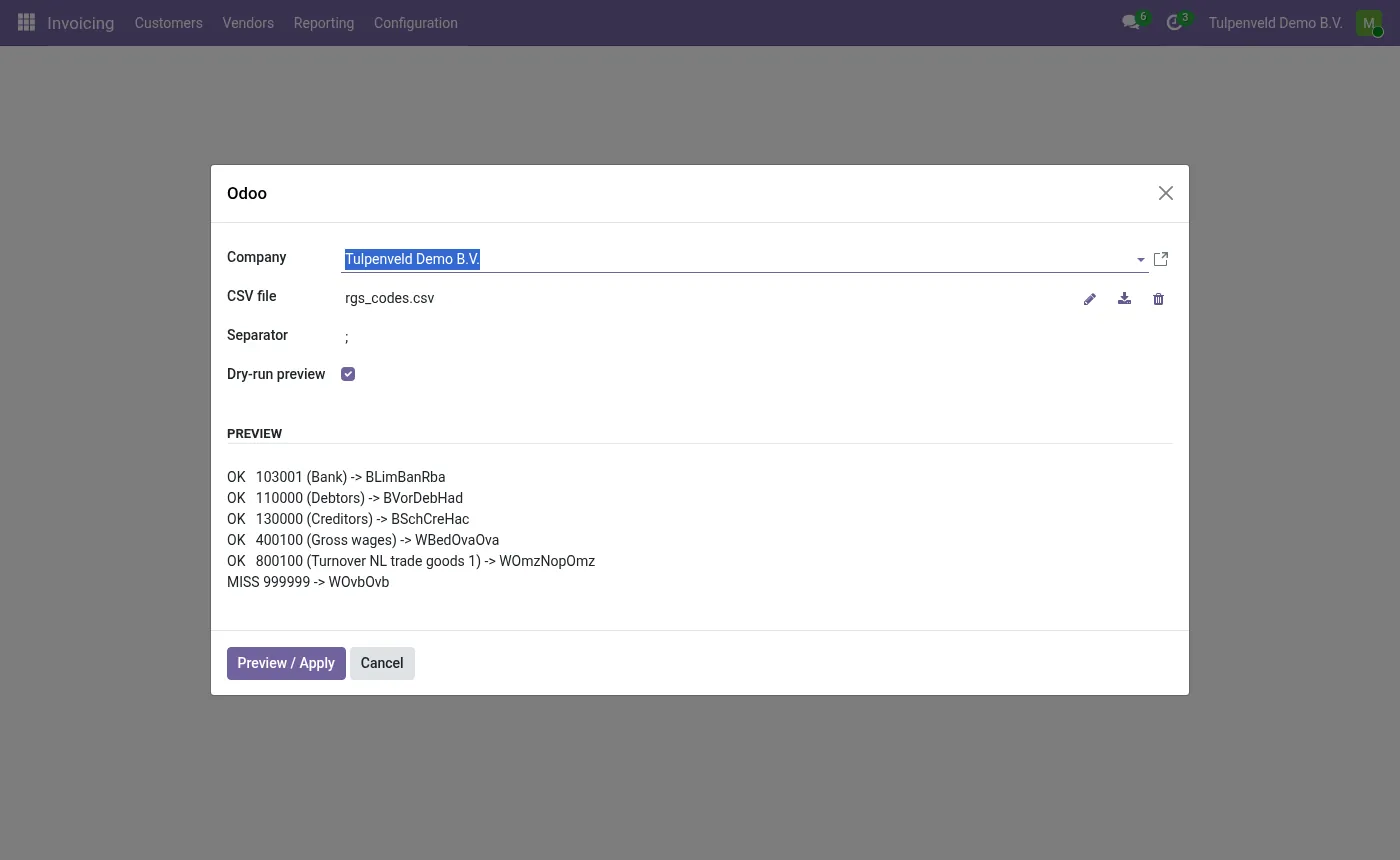Screen dimensions: 1400x860
Task: Click the preview line 400100 (Gross wages)
Action: tap(363, 540)
